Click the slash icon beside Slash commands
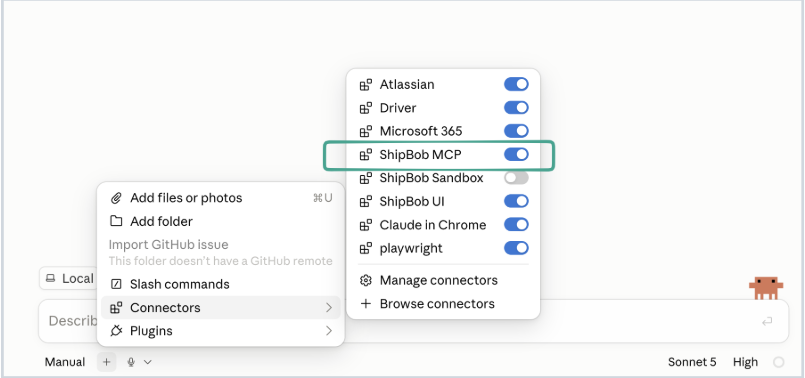 pos(117,285)
